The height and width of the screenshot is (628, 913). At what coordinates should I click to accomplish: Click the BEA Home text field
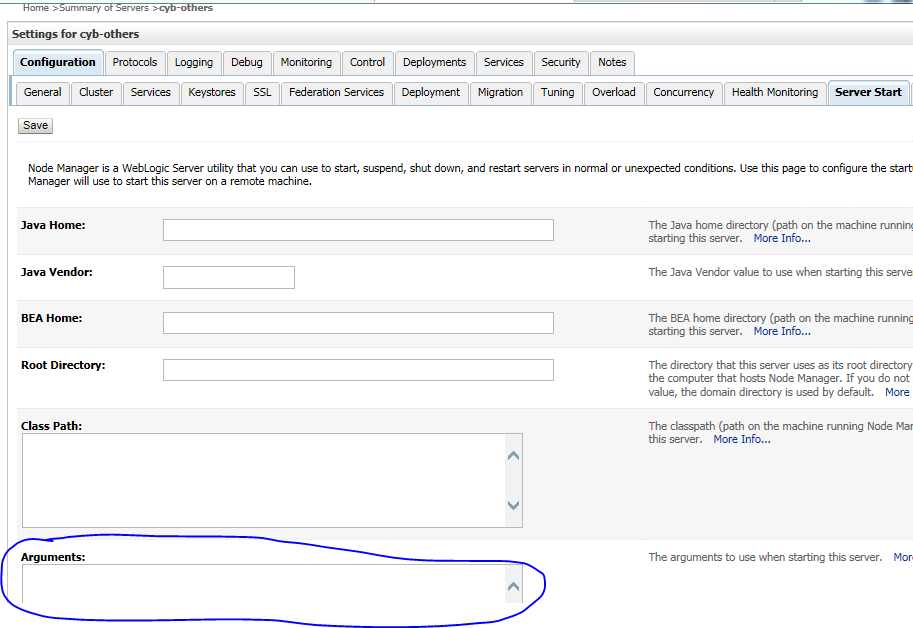pos(358,323)
